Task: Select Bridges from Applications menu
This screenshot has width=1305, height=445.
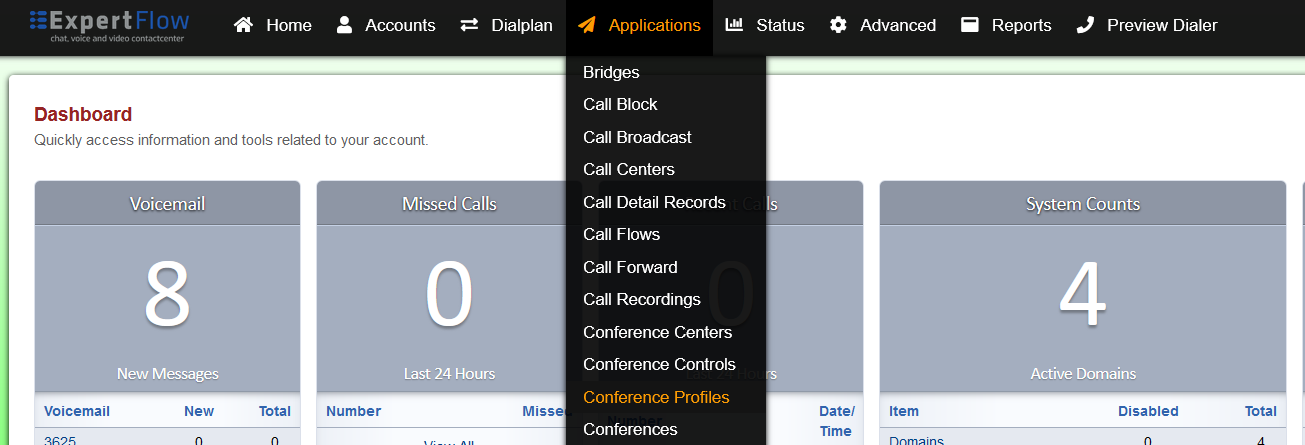Action: pyautogui.click(x=611, y=72)
